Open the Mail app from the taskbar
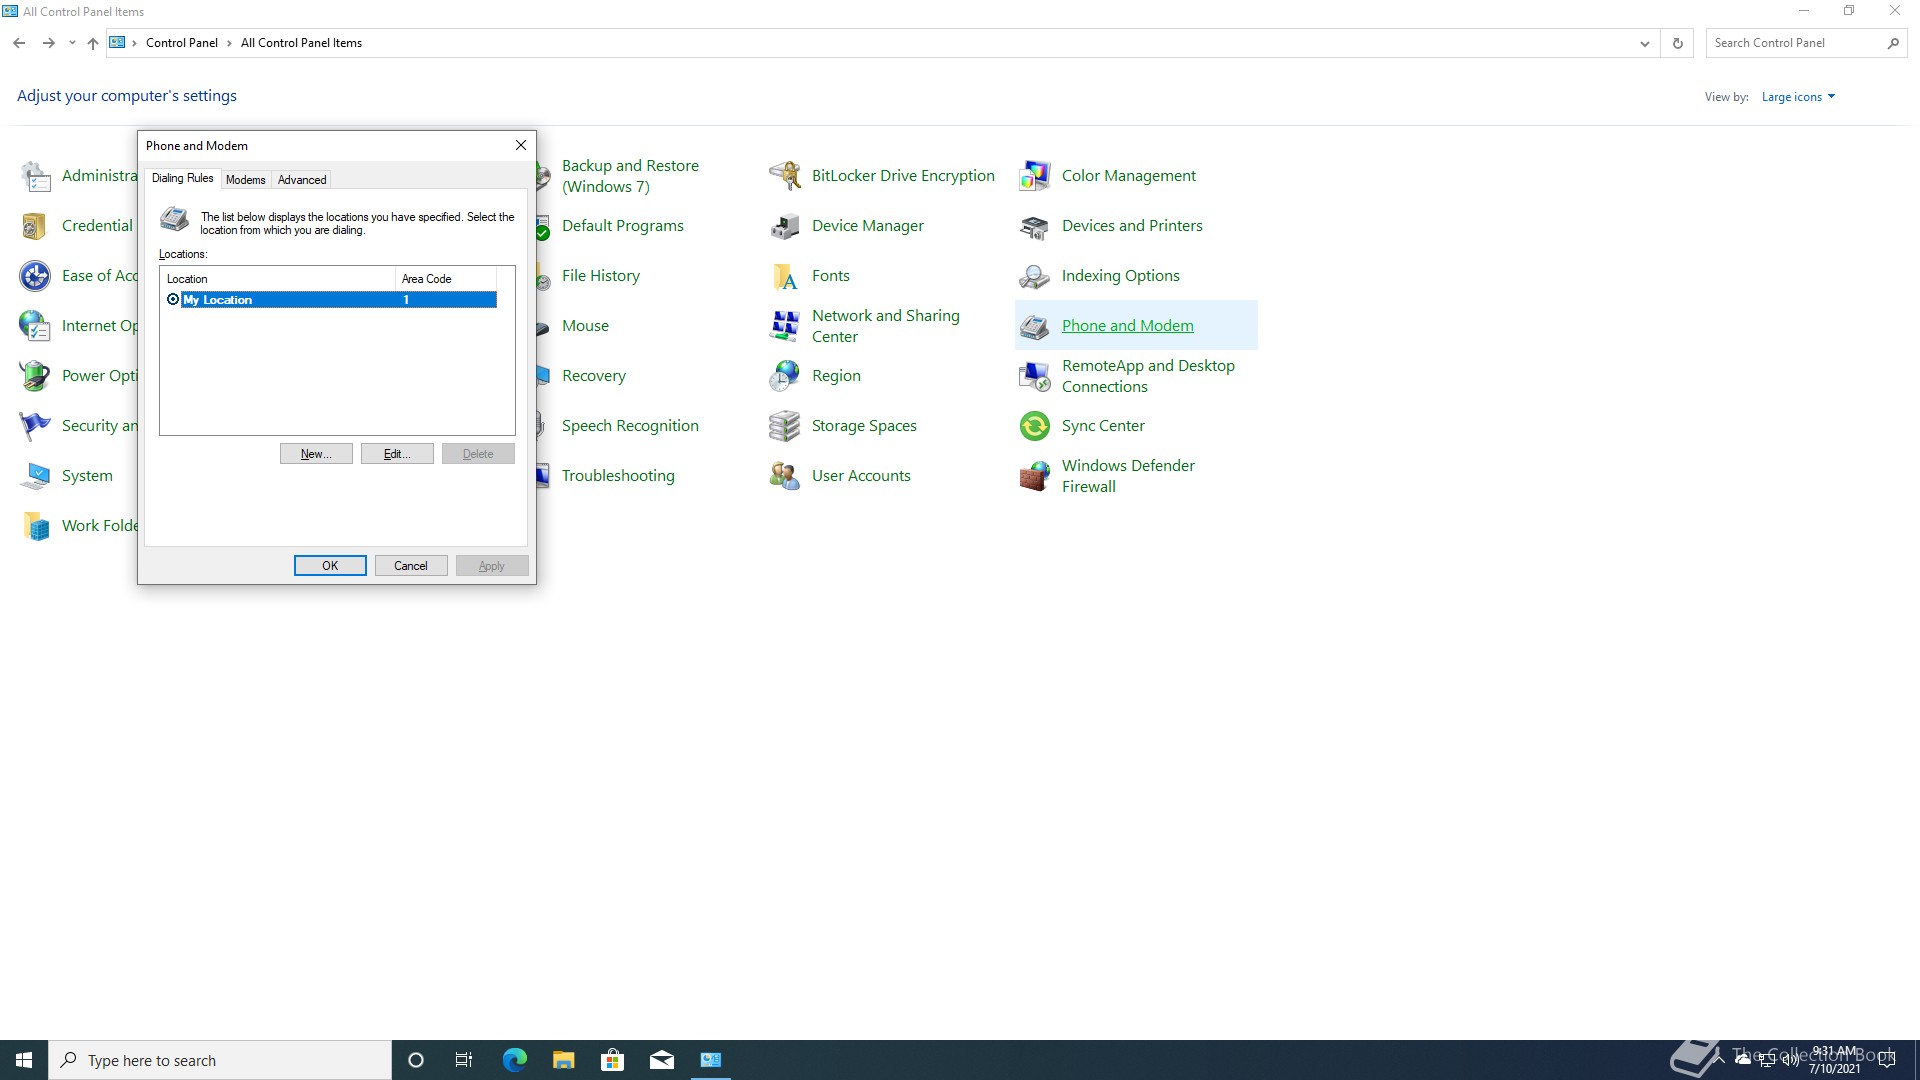Image resolution: width=1920 pixels, height=1080 pixels. click(661, 1060)
